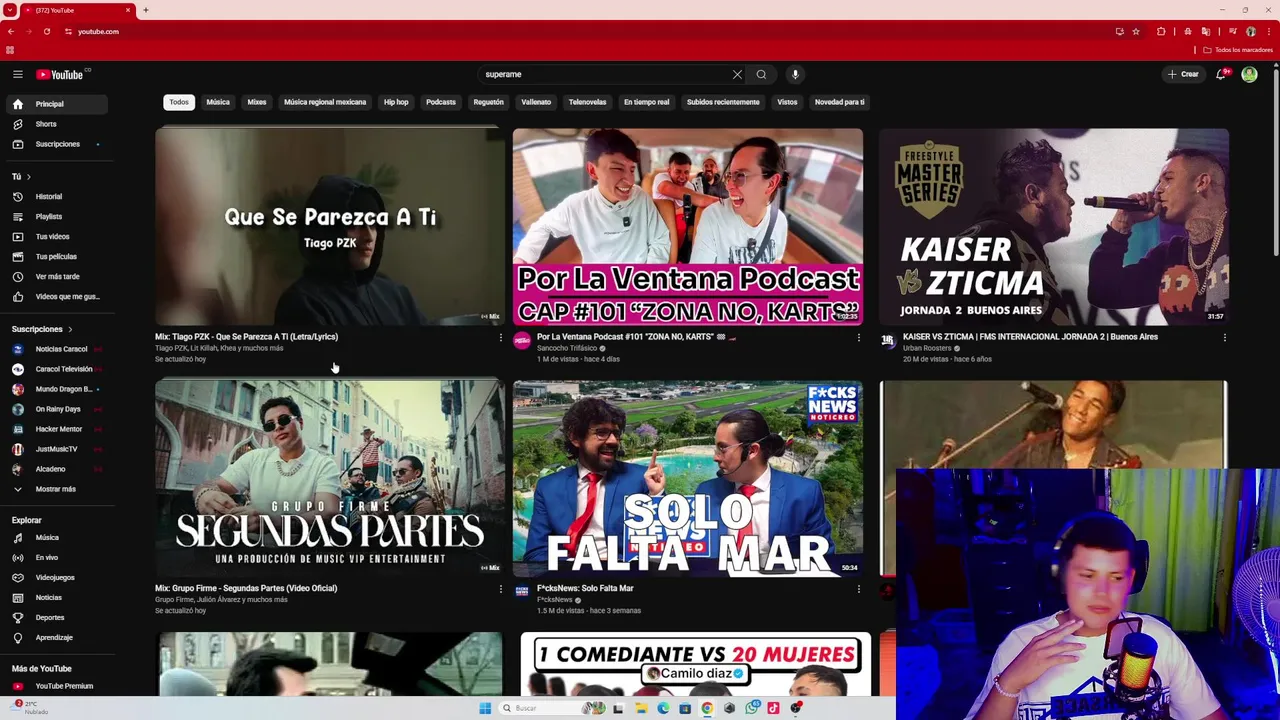
Task: Open Tus videos in the sidebar
Action: 57,237
